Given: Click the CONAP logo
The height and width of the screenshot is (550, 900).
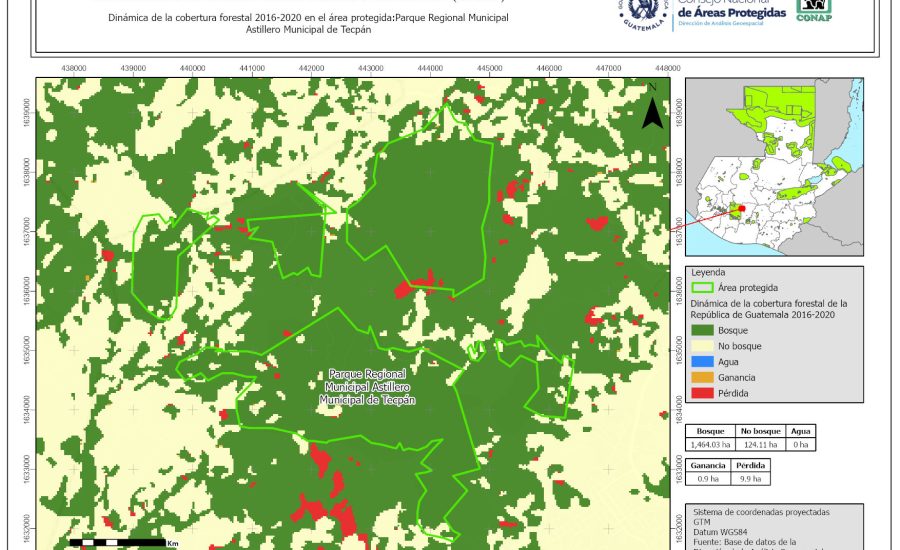Looking at the screenshot, I should click(x=813, y=11).
